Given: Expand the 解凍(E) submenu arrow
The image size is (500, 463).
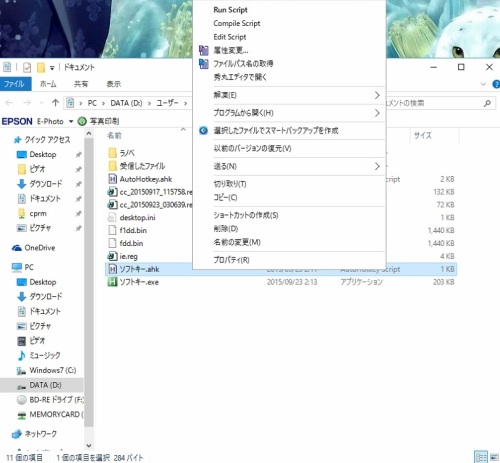Looking at the screenshot, I should [377, 95].
